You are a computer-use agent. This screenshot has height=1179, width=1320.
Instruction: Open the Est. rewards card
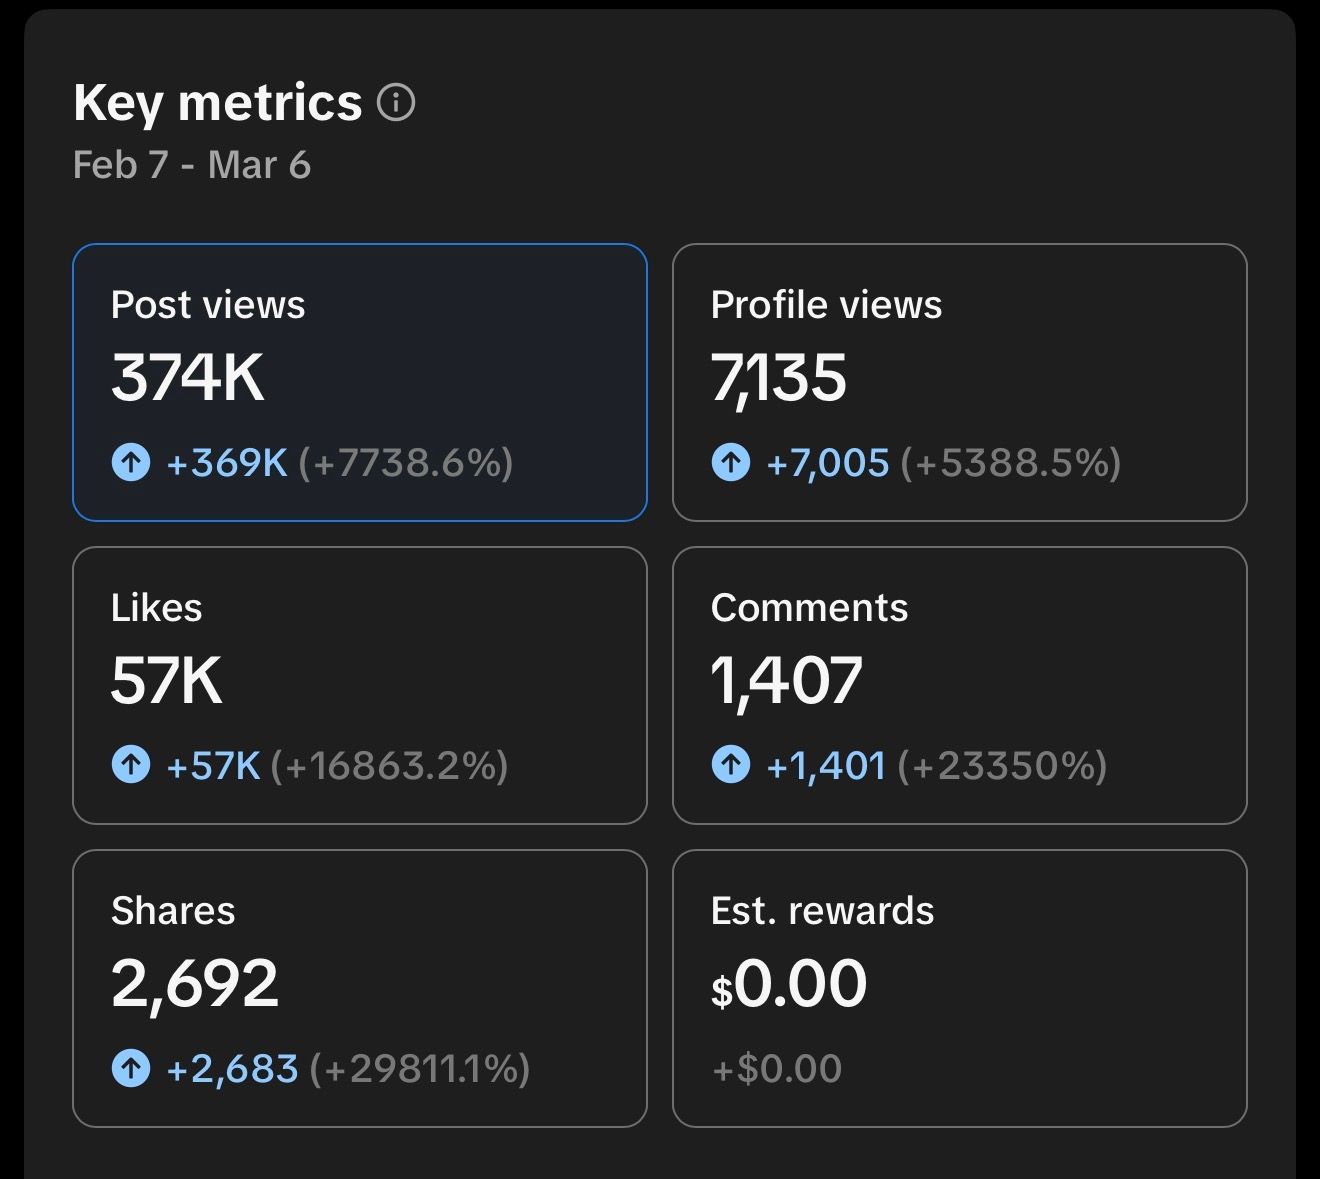coord(960,988)
